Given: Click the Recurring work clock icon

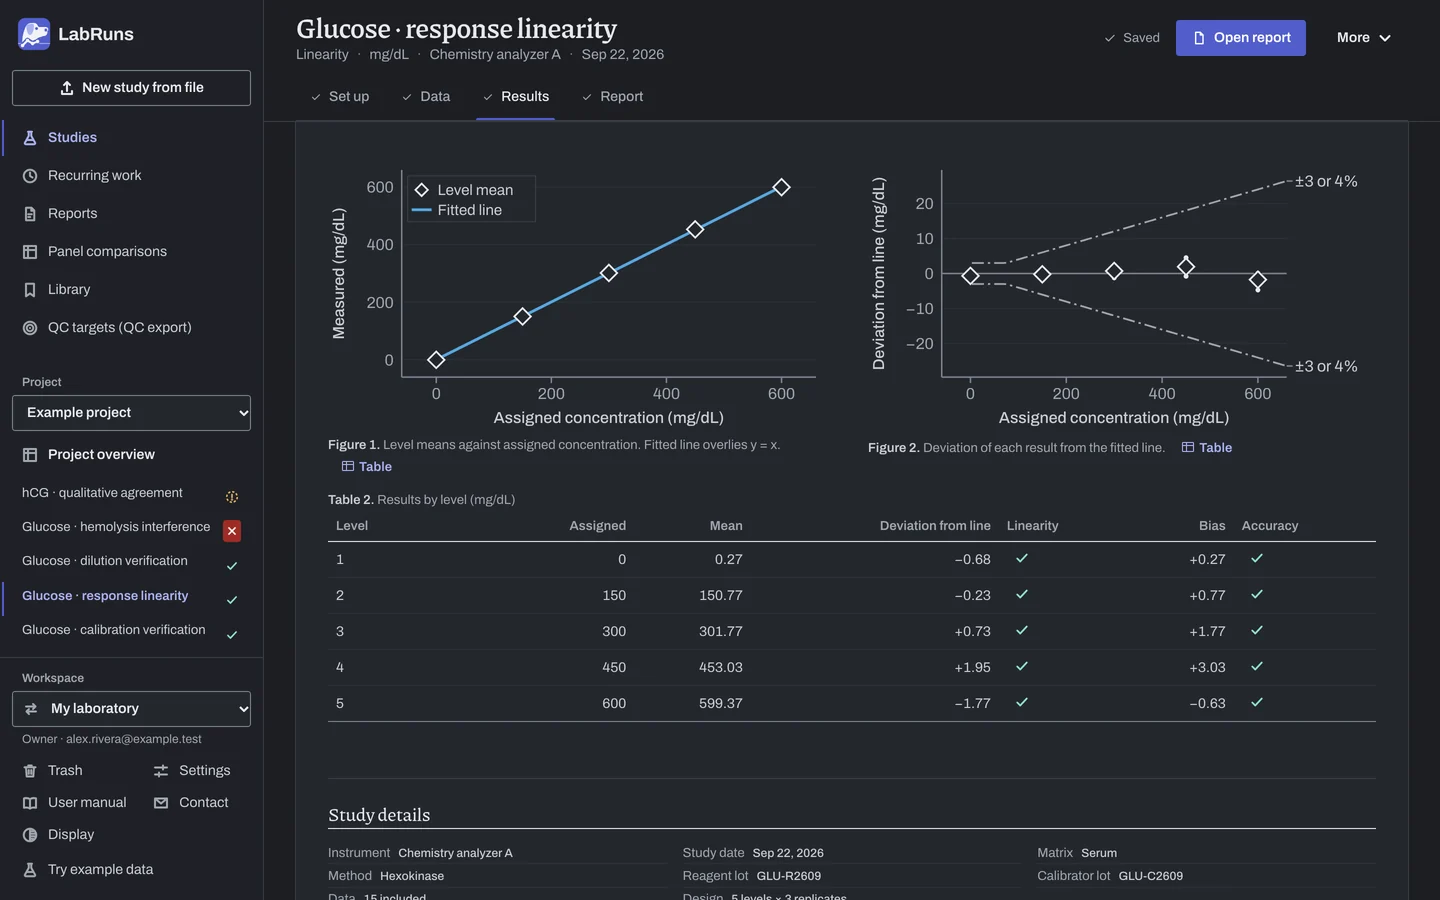Looking at the screenshot, I should (30, 176).
